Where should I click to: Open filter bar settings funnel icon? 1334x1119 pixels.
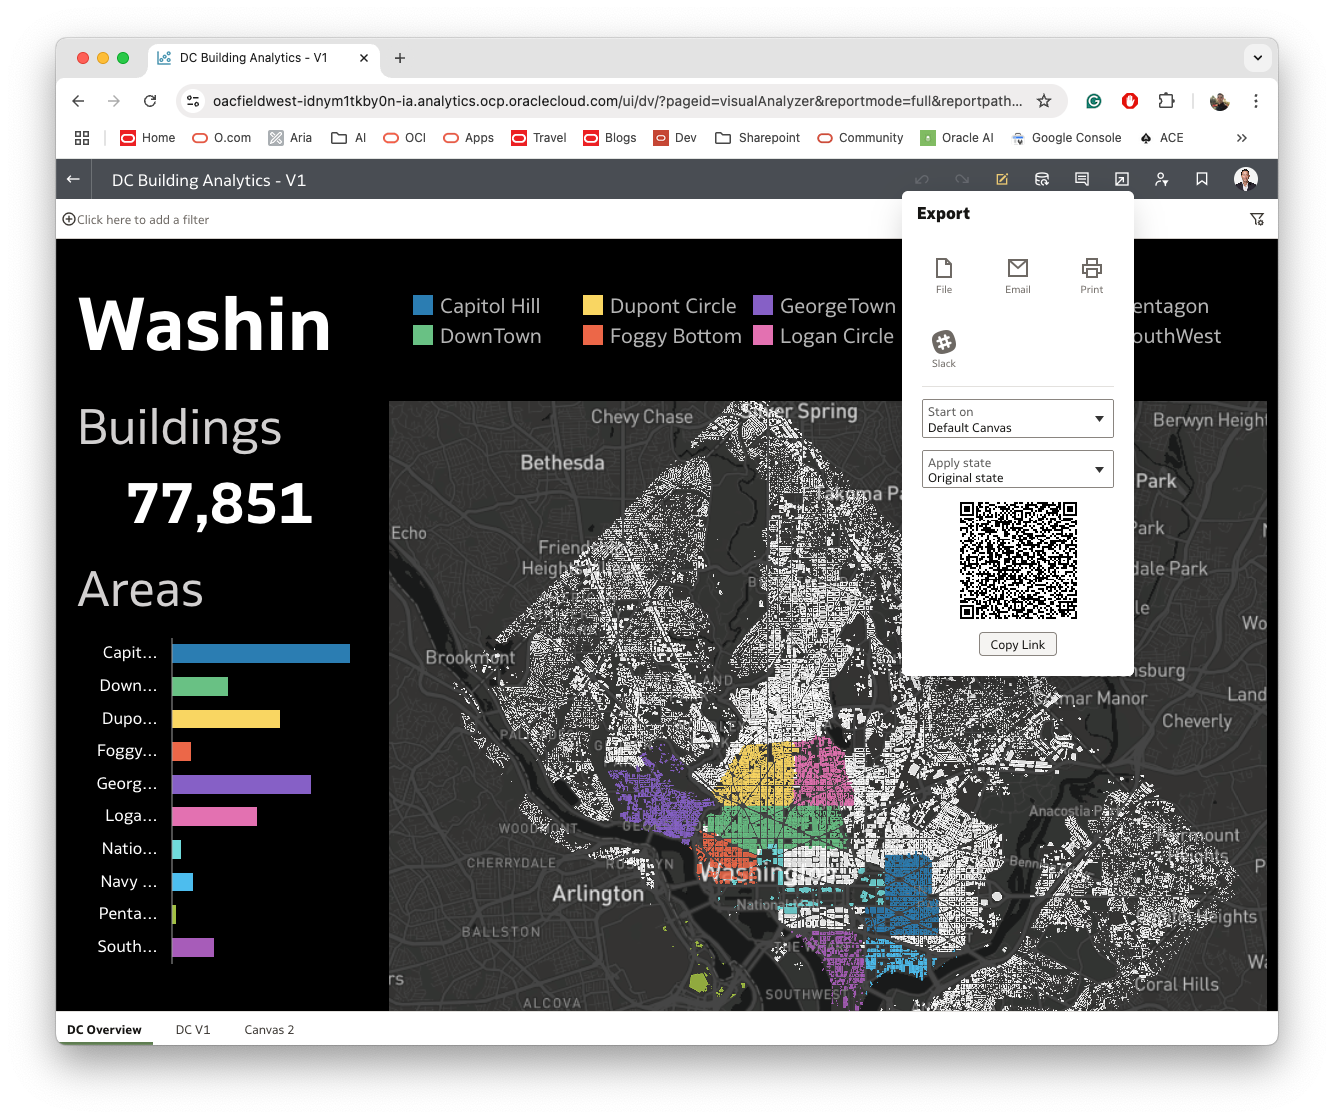coord(1257,219)
